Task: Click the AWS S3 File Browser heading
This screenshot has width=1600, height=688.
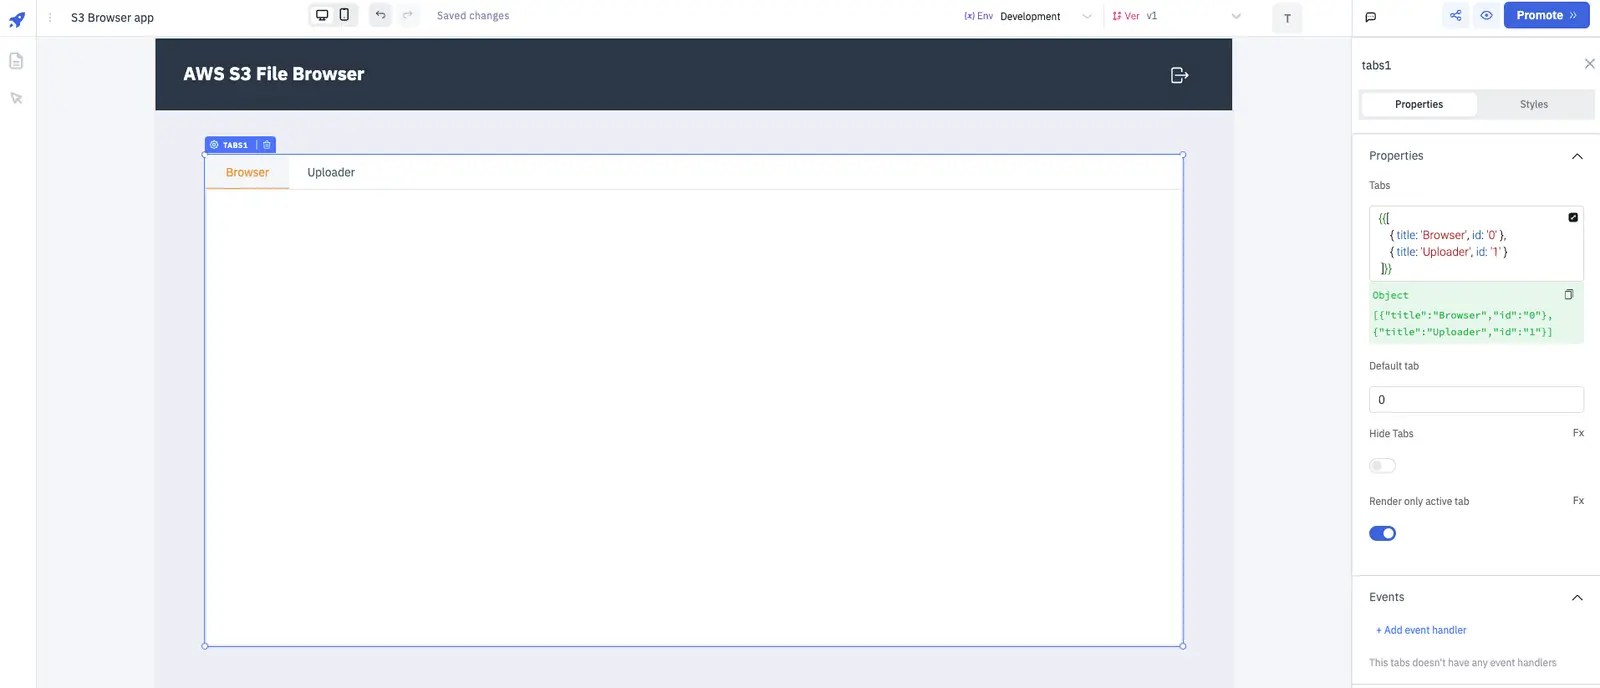Action: click(274, 74)
